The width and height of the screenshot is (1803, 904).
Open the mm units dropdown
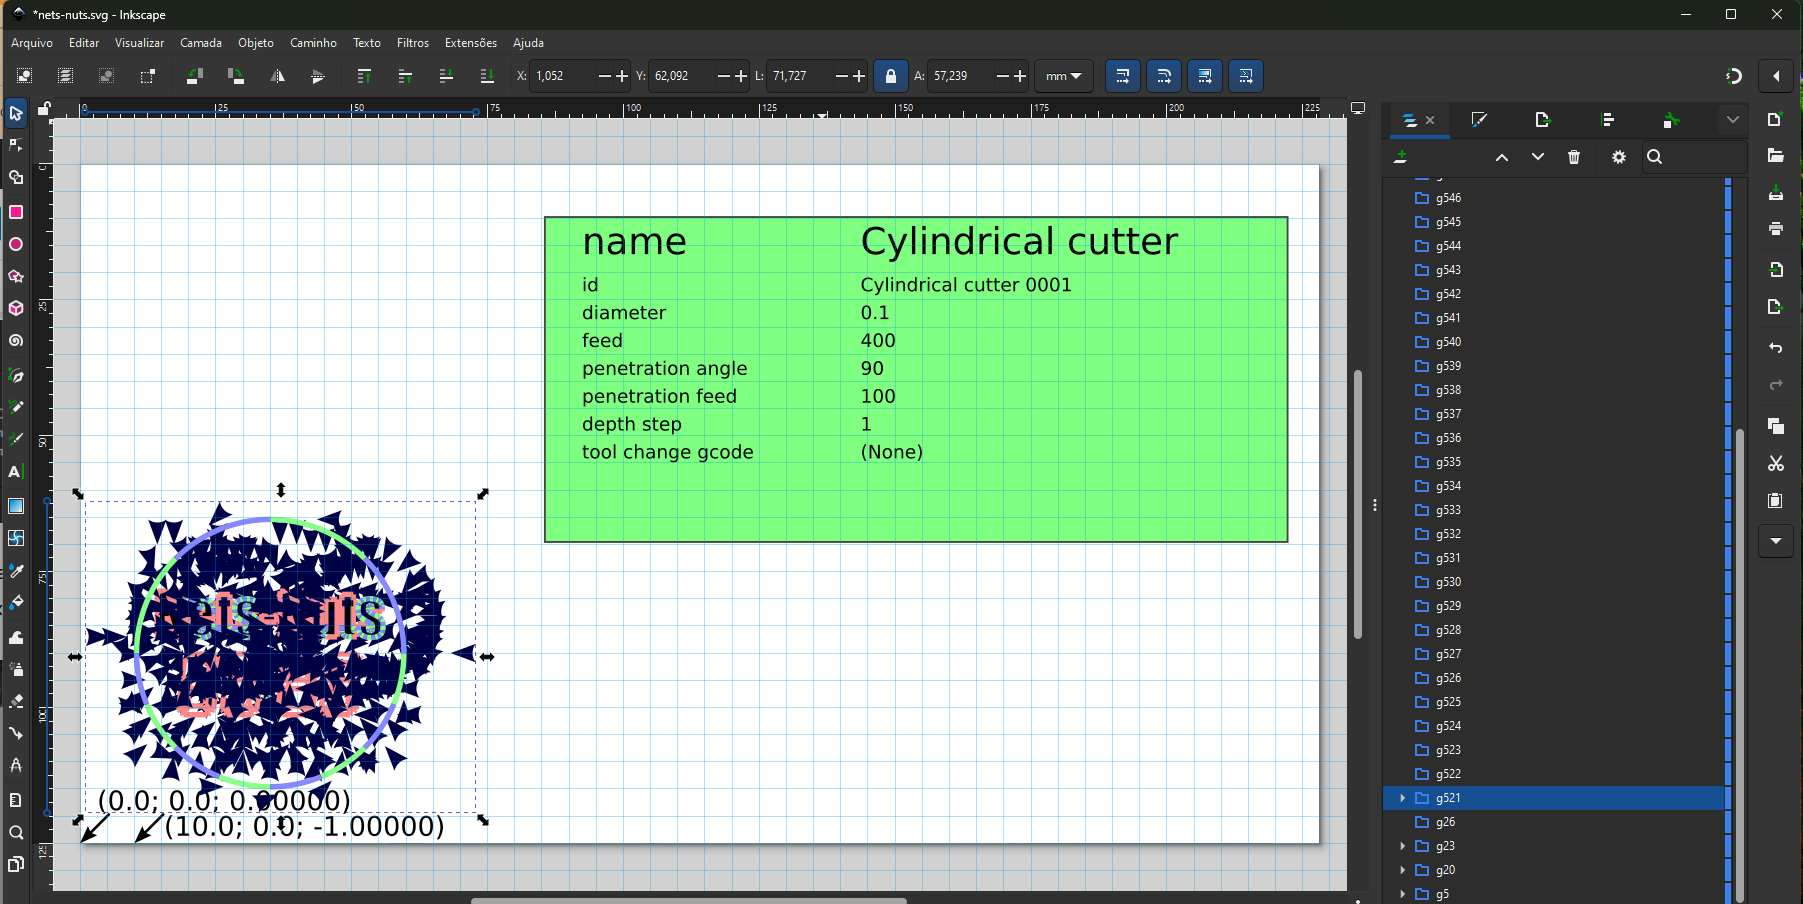1063,76
